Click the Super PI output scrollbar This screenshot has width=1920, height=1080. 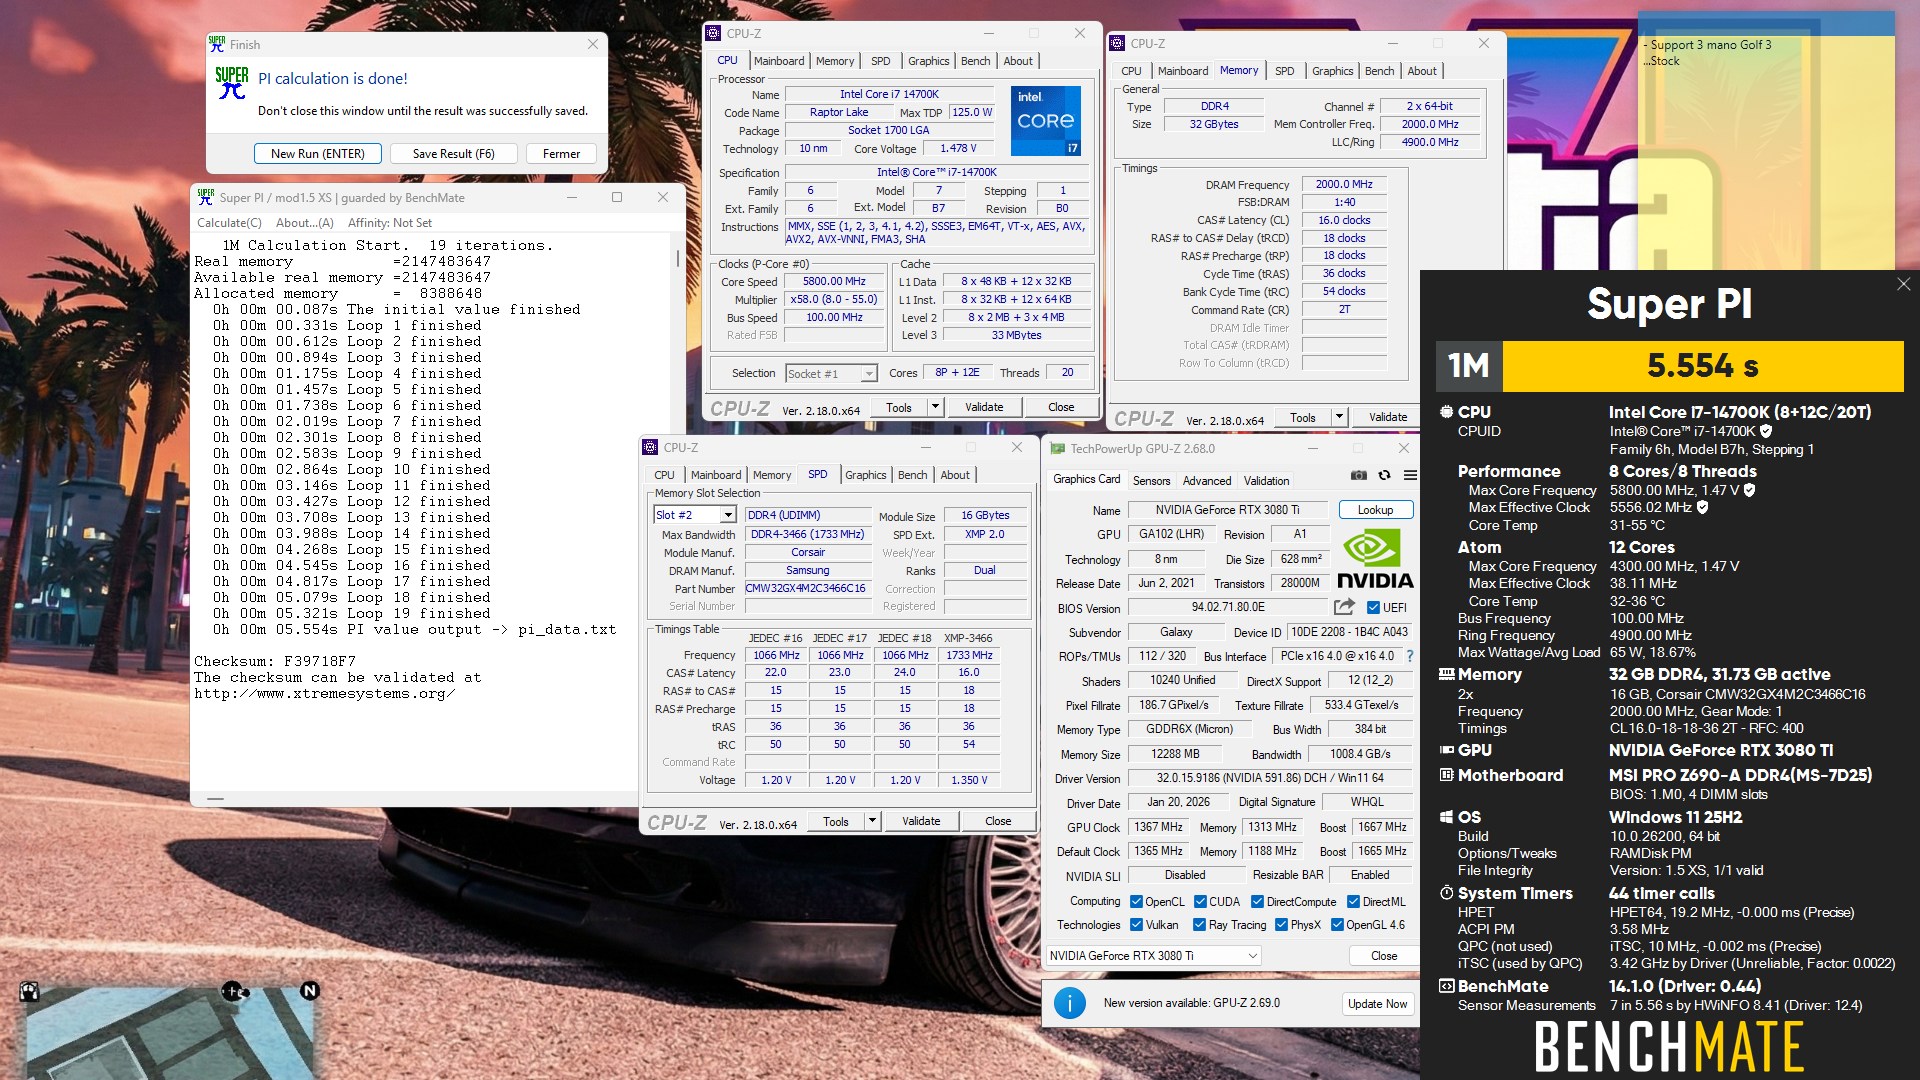point(678,258)
